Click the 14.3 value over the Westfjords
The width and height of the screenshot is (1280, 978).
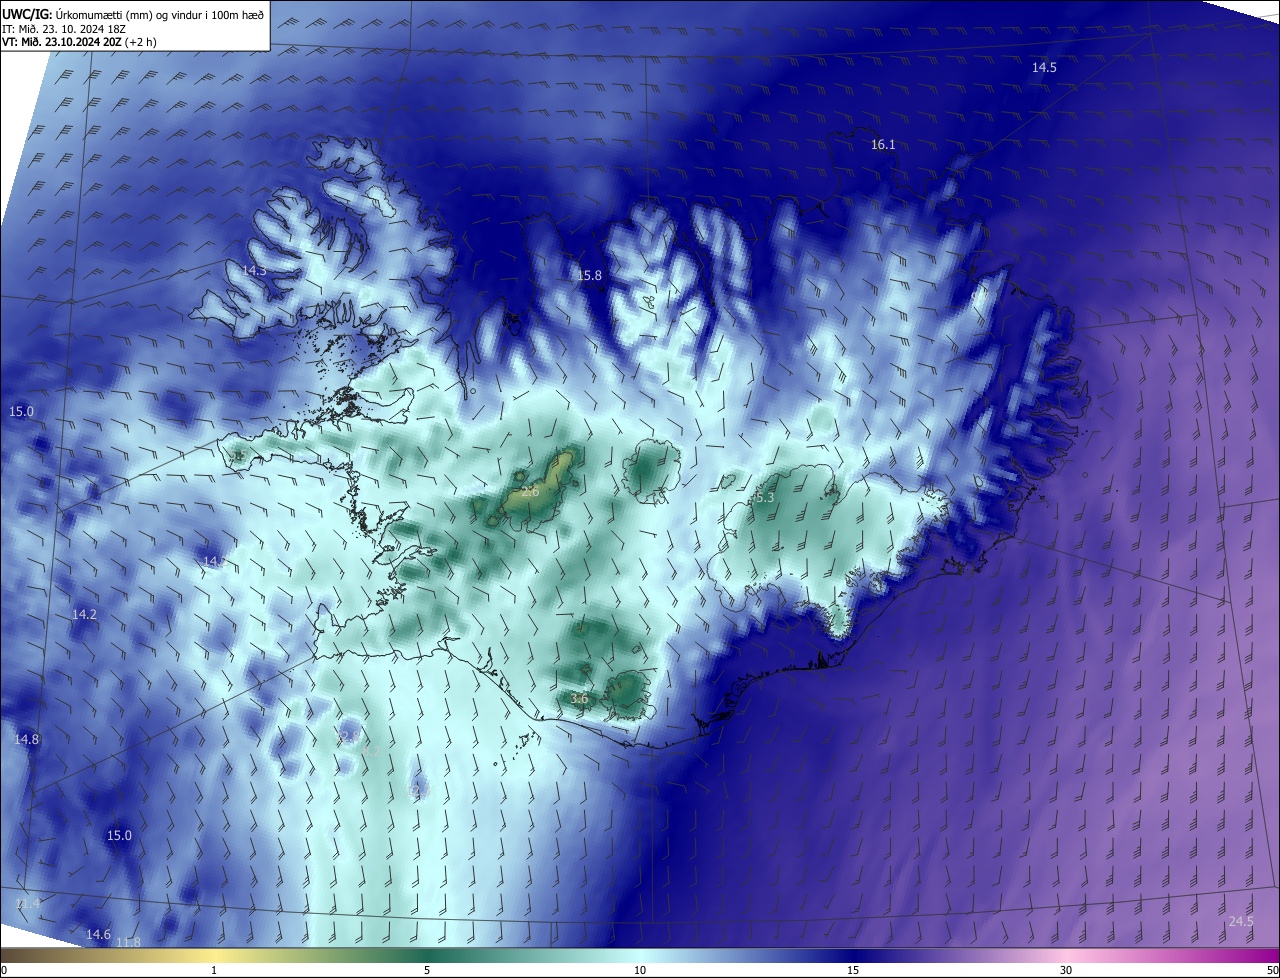click(x=254, y=271)
